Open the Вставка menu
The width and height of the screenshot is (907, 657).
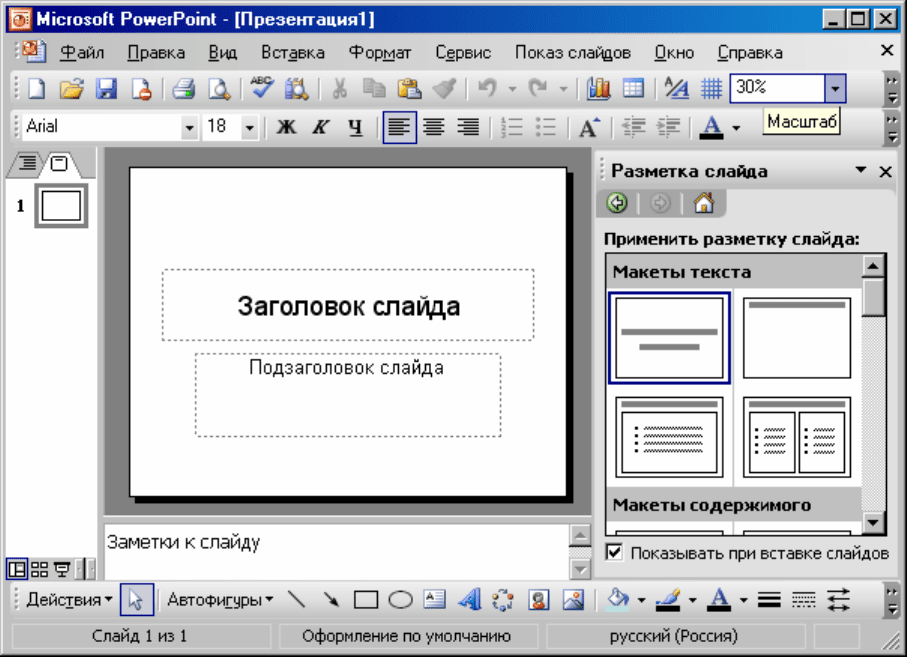point(293,53)
